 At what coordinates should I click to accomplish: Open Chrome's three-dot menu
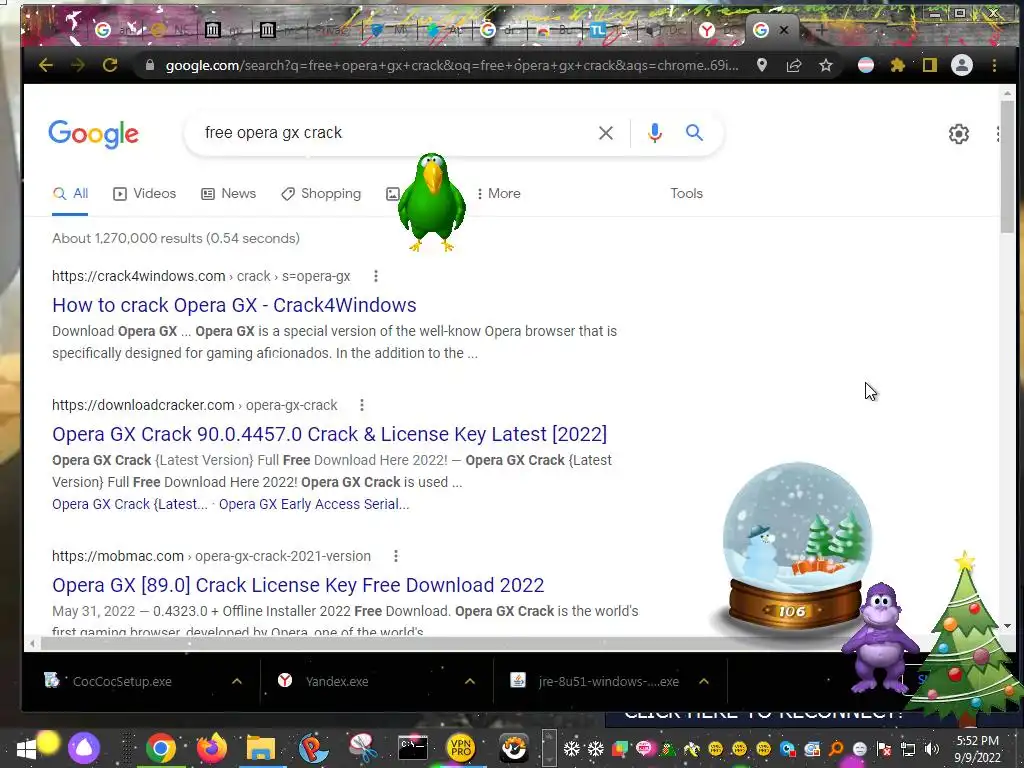tap(994, 65)
